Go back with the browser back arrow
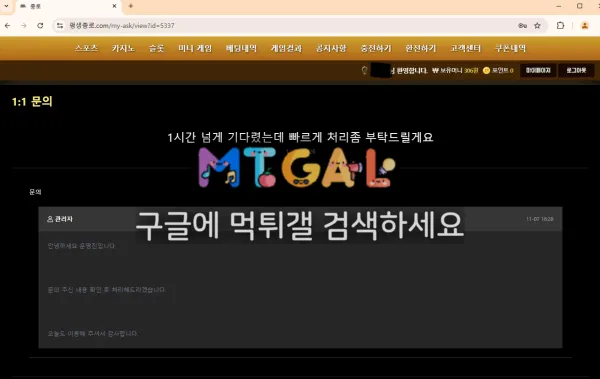Image resolution: width=600 pixels, height=379 pixels. (8, 26)
